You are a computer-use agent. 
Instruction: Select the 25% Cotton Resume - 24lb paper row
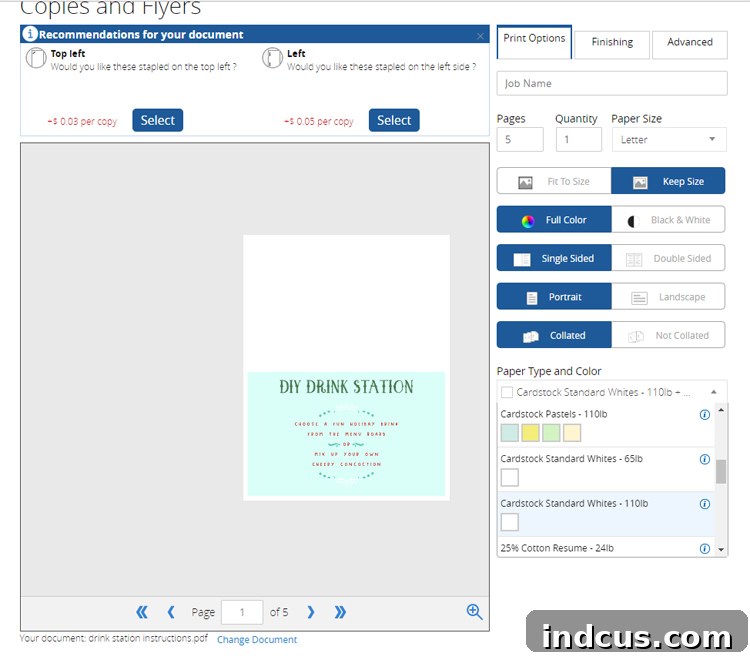(x=606, y=548)
